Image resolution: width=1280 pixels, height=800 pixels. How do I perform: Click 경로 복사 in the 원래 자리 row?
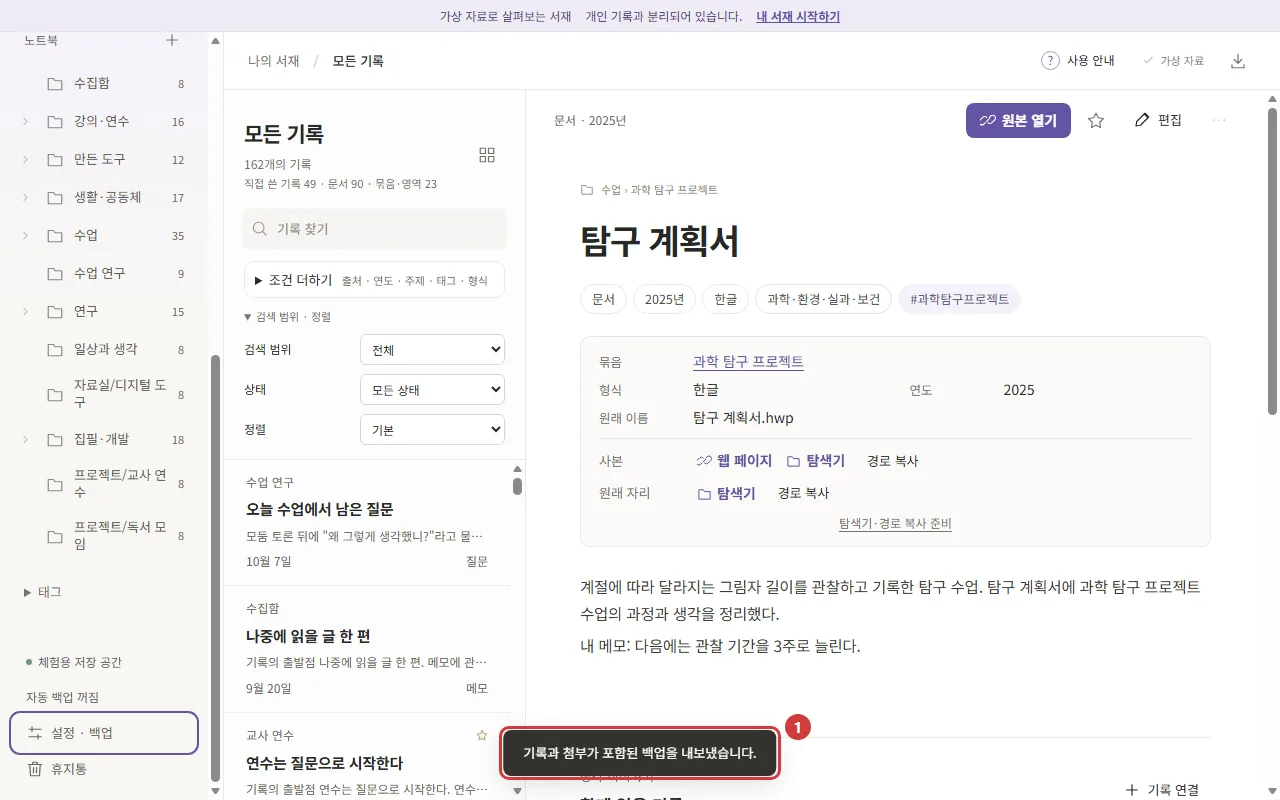[x=804, y=493]
